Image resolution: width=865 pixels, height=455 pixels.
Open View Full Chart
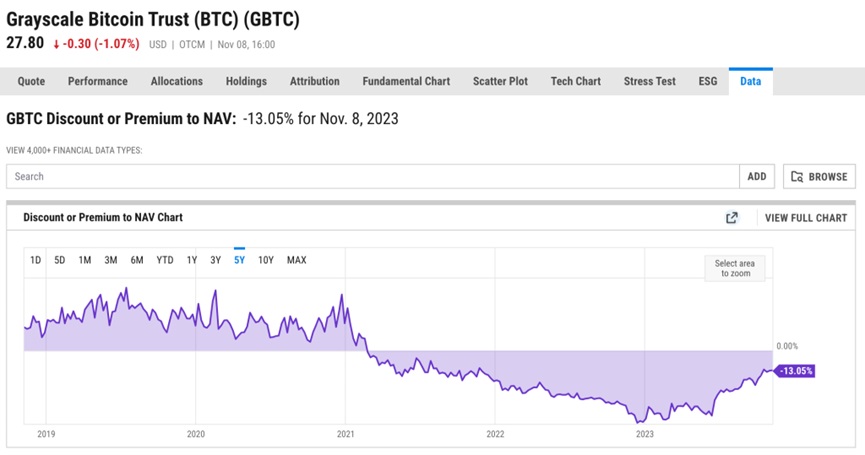tap(805, 218)
